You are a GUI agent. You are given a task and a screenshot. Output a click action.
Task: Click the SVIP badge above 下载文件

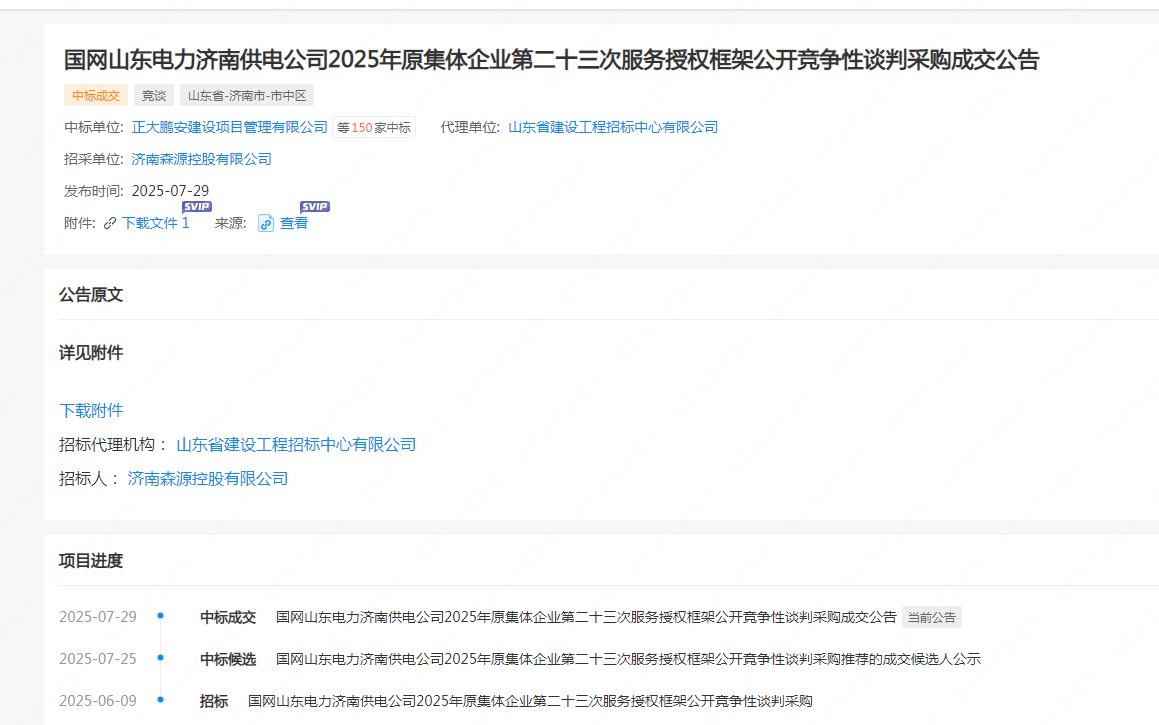coord(197,207)
